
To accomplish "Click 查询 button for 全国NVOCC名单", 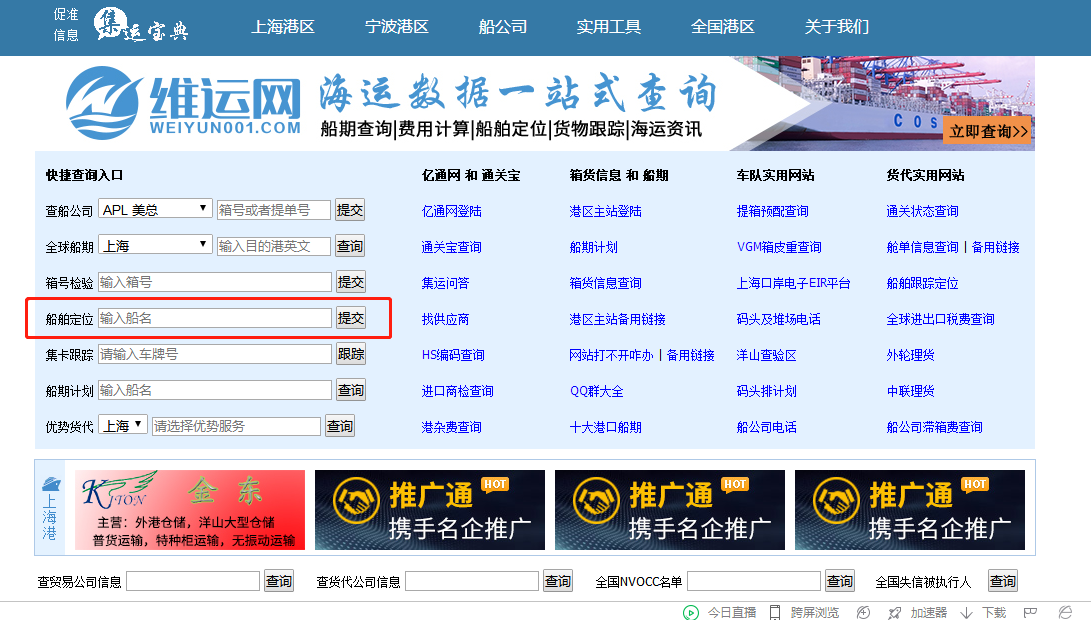I will pos(839,581).
